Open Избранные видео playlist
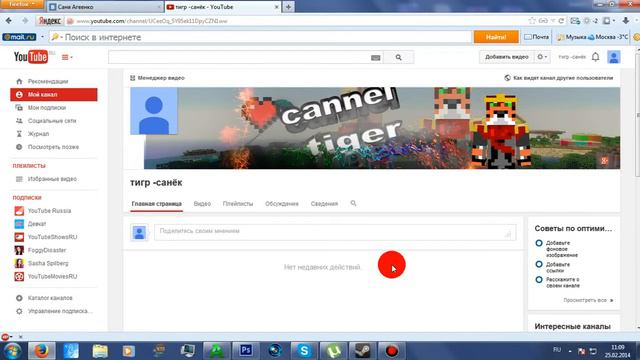Viewport: 640px width, 360px height. [53, 179]
